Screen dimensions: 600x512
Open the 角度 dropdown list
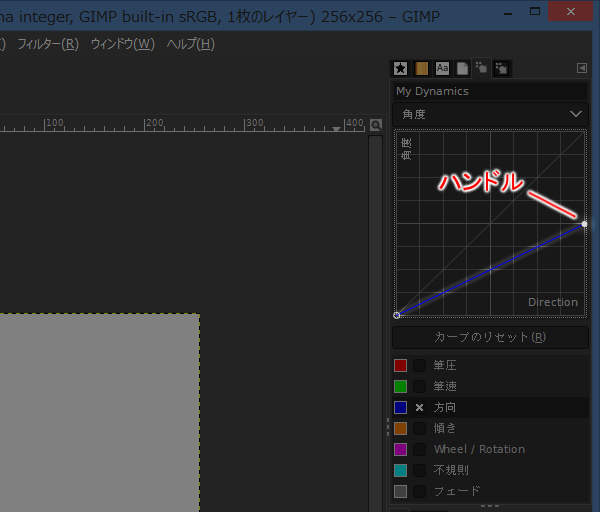(489, 114)
